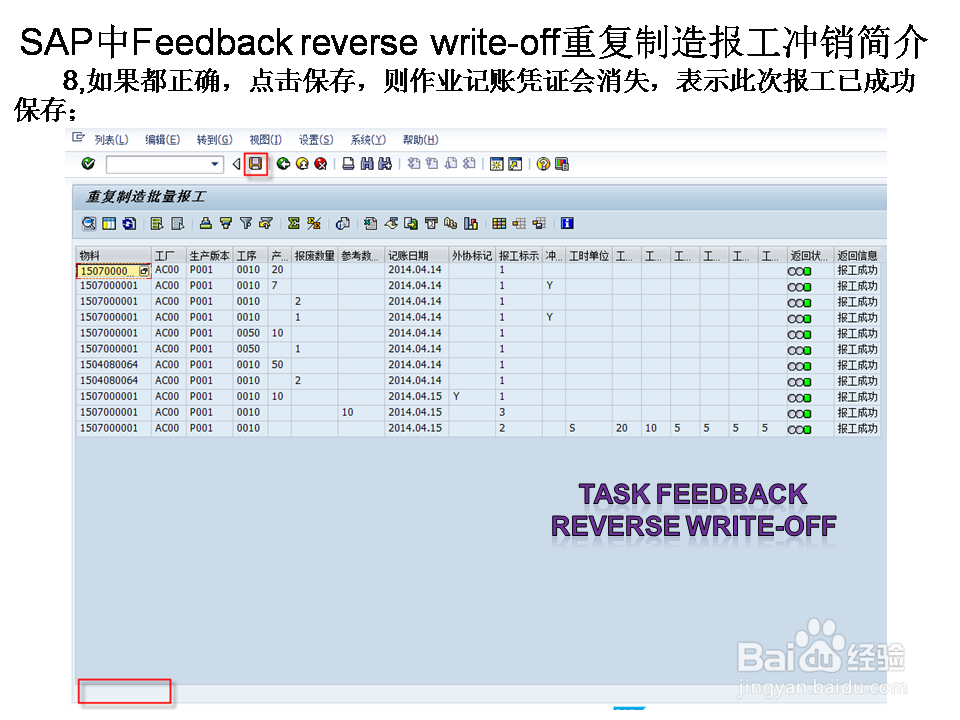Click the Details magnifier icon in list toolbar
Viewport: 960px width, 720px height.
(89, 223)
